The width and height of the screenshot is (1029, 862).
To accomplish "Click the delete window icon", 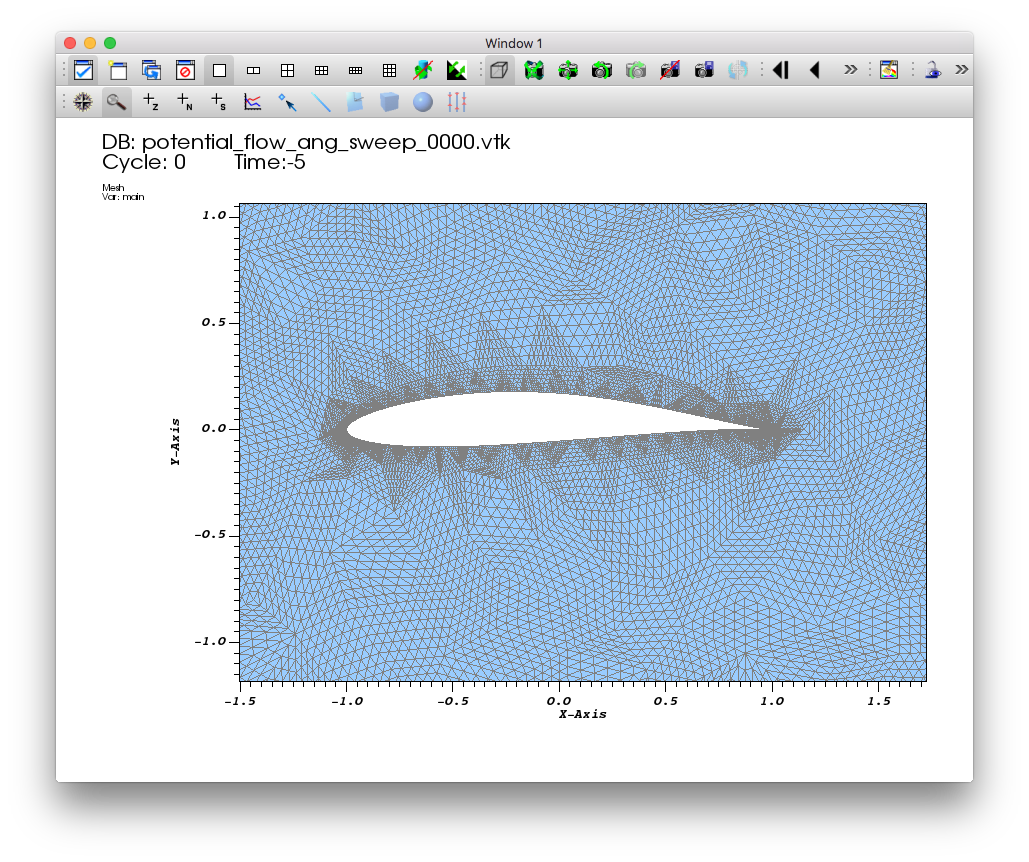I will tap(186, 70).
